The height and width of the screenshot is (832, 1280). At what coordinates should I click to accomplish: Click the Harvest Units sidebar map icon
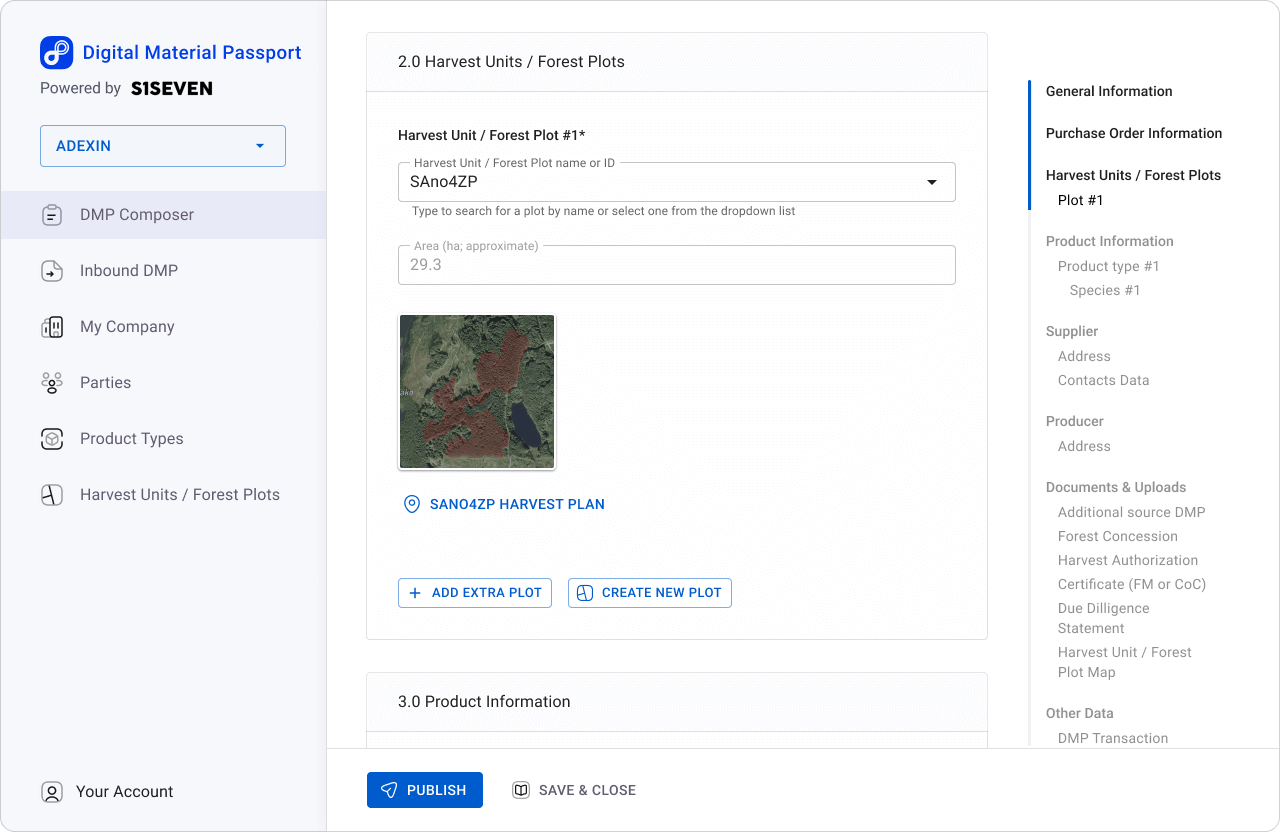click(x=52, y=495)
